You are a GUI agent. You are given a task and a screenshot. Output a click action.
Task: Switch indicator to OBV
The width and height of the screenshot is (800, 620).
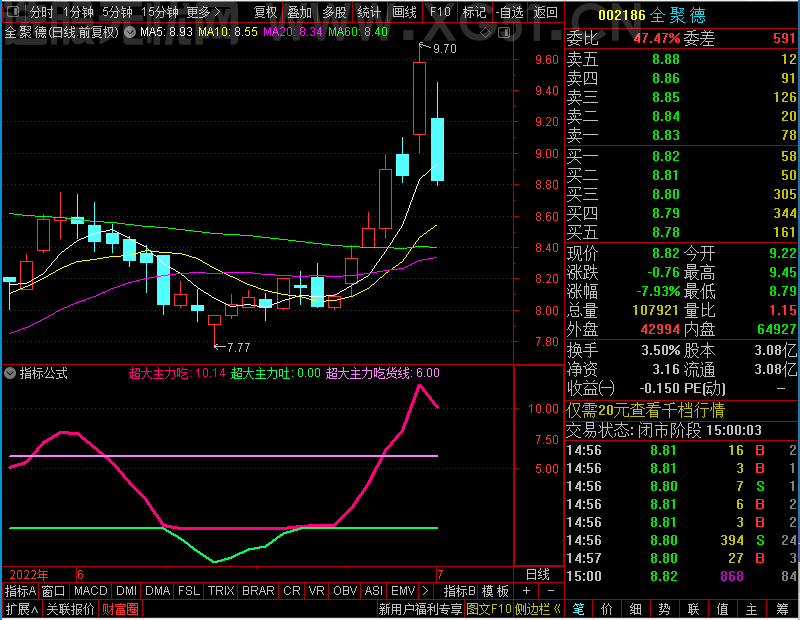[x=345, y=591]
